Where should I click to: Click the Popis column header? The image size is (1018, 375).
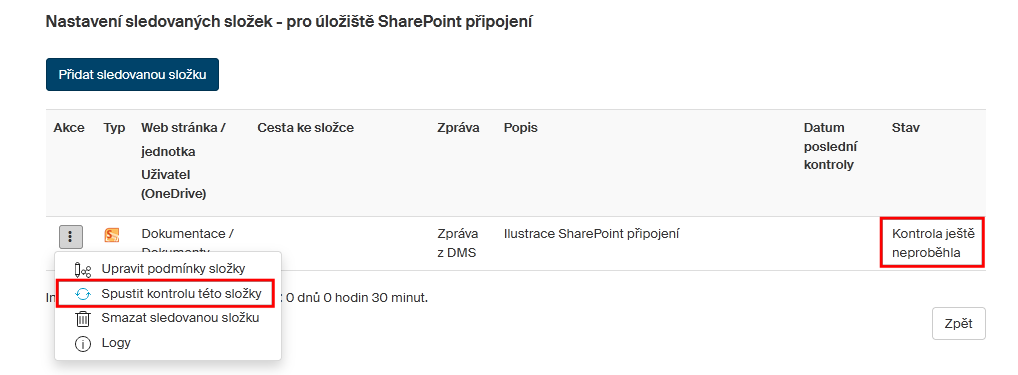521,128
